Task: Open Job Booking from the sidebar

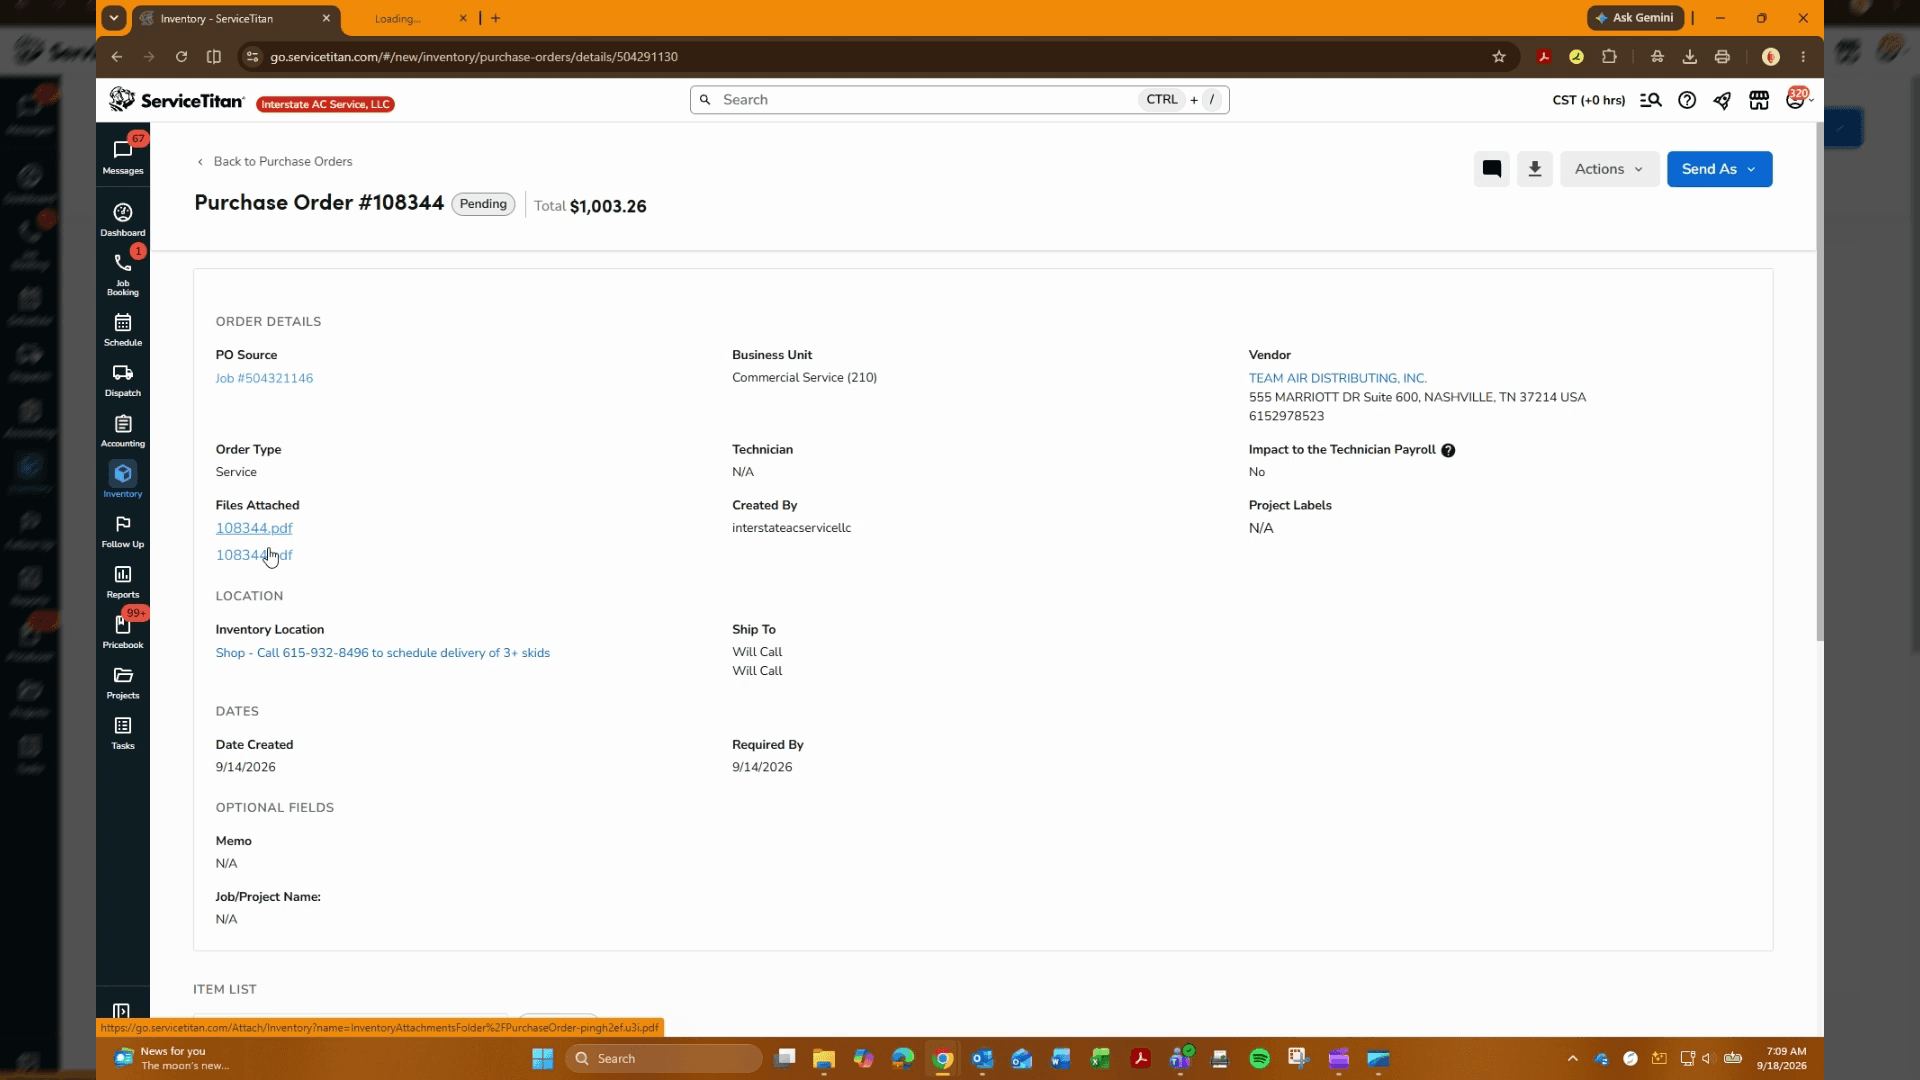Action: click(123, 273)
